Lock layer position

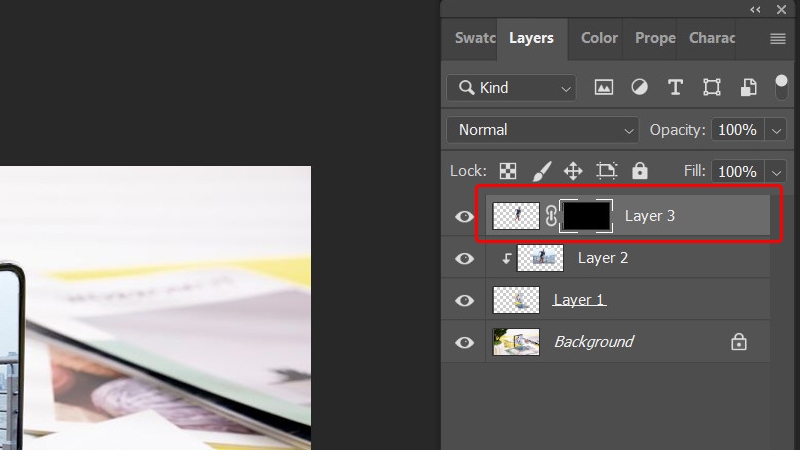click(573, 171)
